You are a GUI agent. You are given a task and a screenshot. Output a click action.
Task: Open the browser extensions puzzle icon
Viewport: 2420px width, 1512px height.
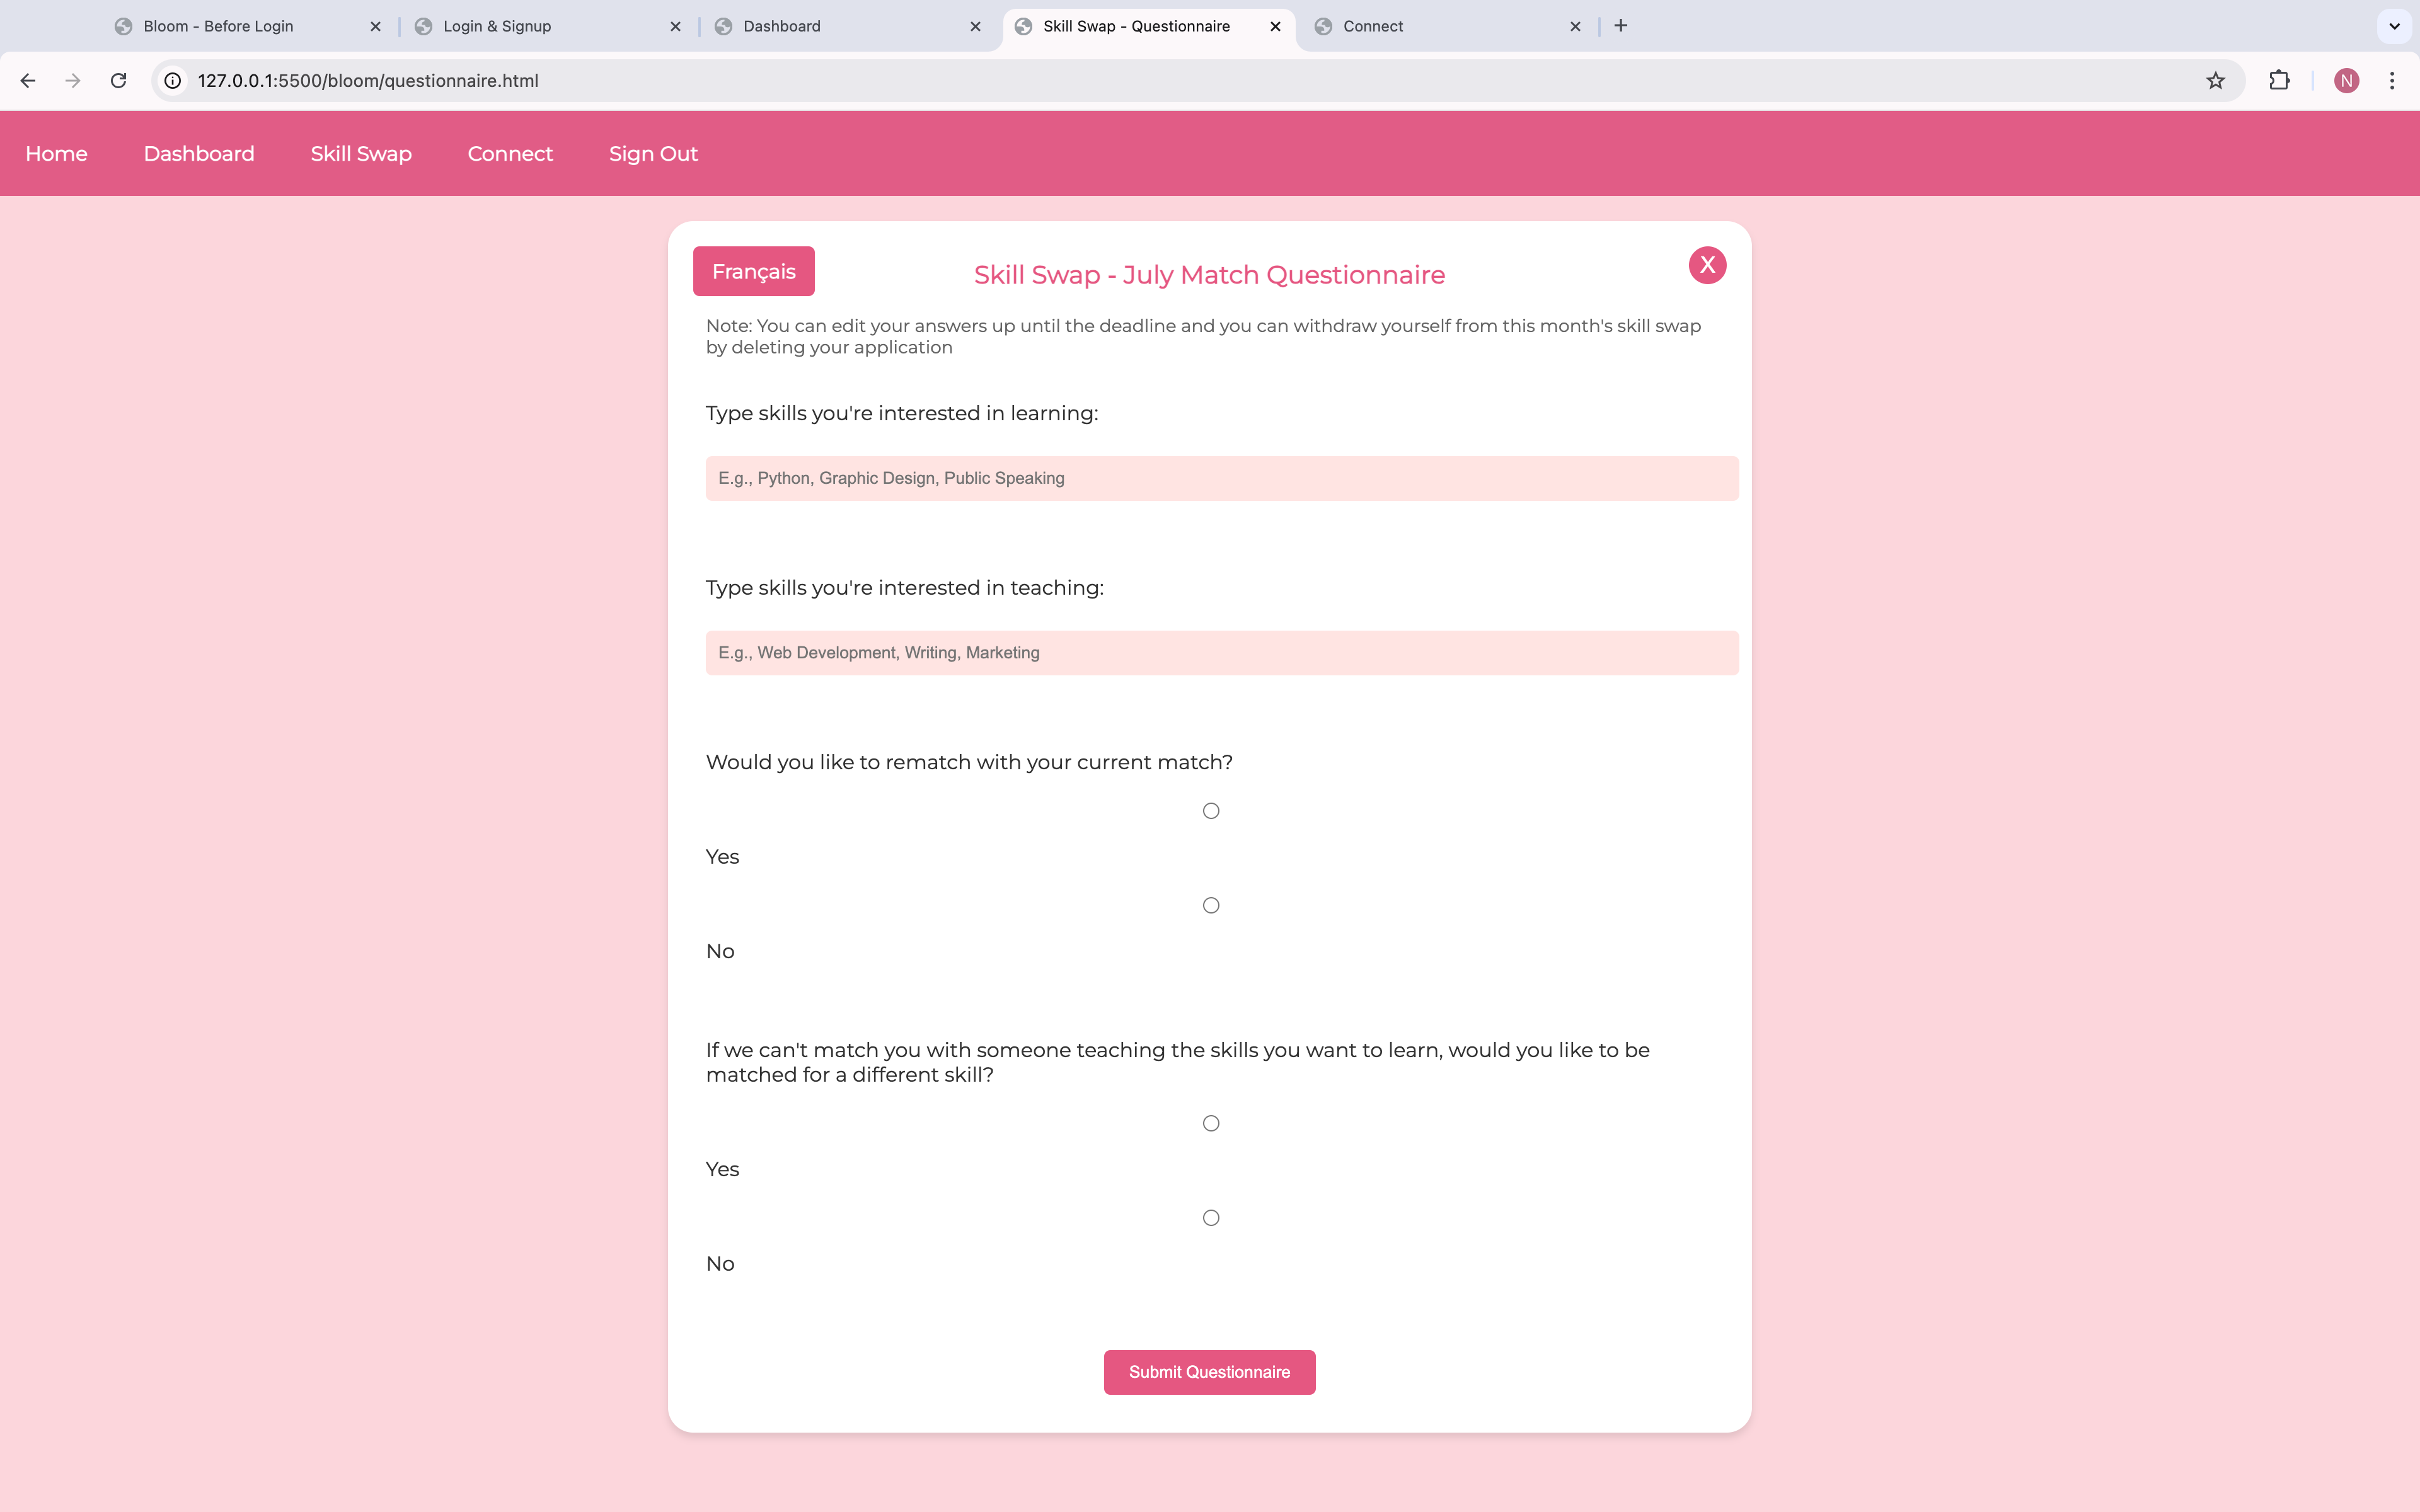tap(2279, 81)
